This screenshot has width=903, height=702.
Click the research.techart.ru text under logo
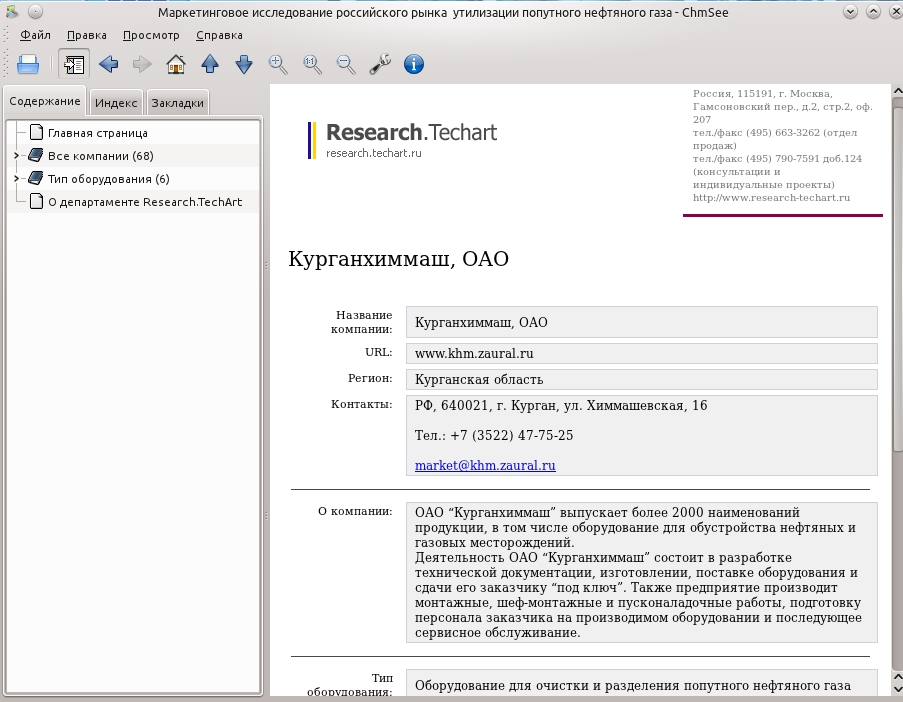374,153
